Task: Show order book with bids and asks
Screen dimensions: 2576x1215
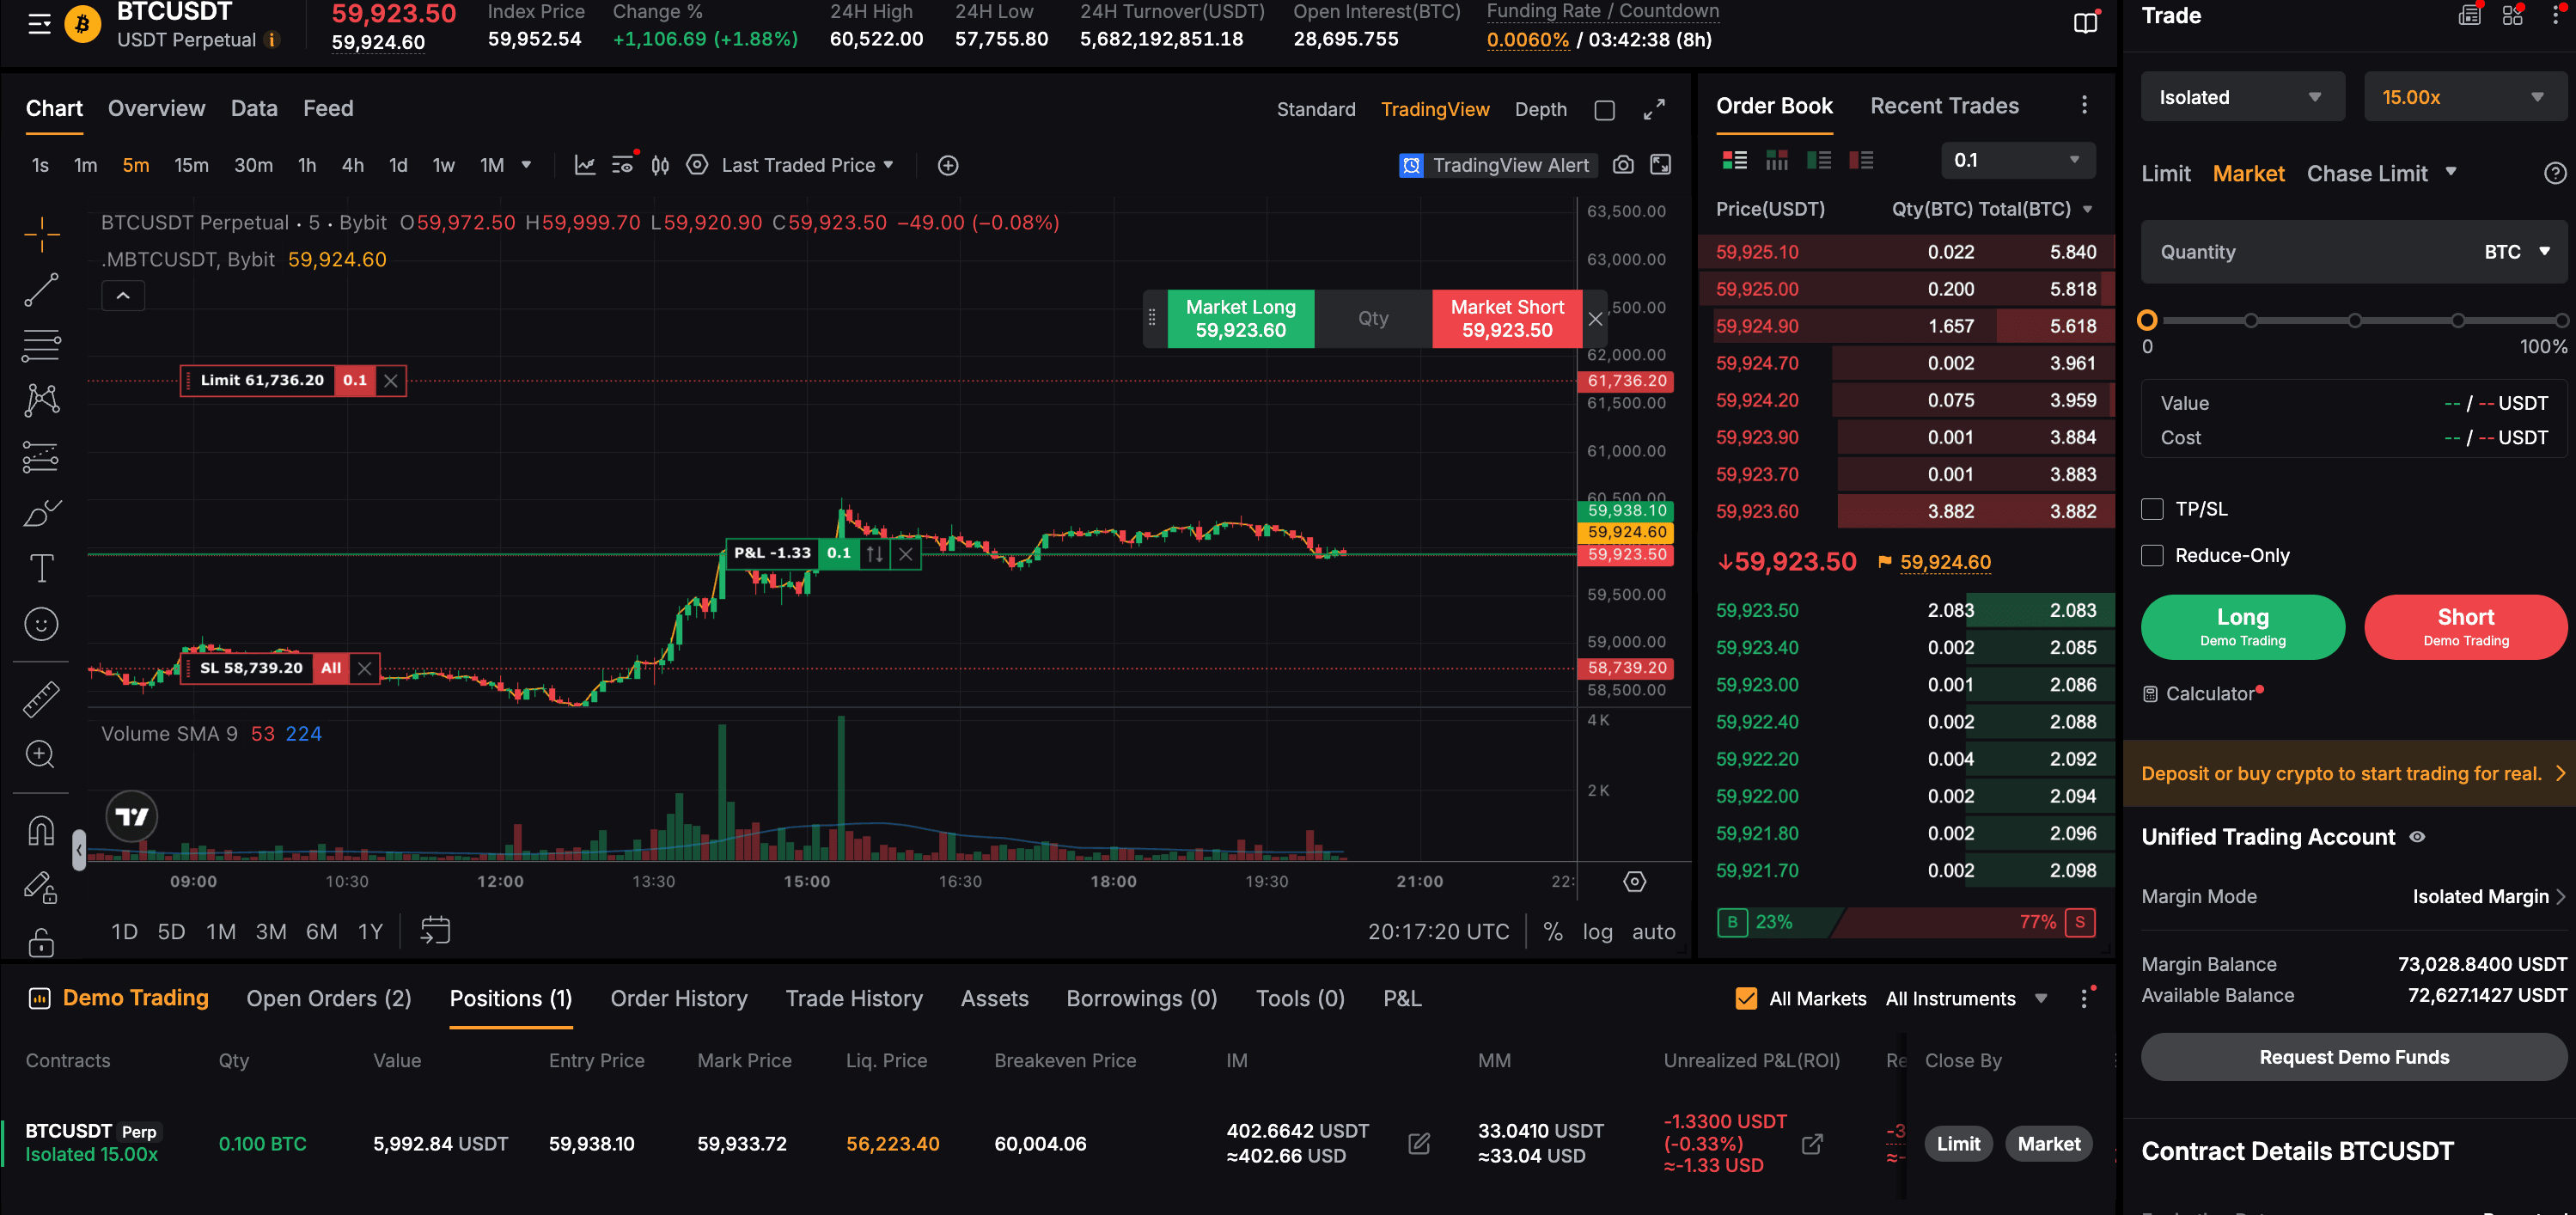Action: (x=1734, y=160)
